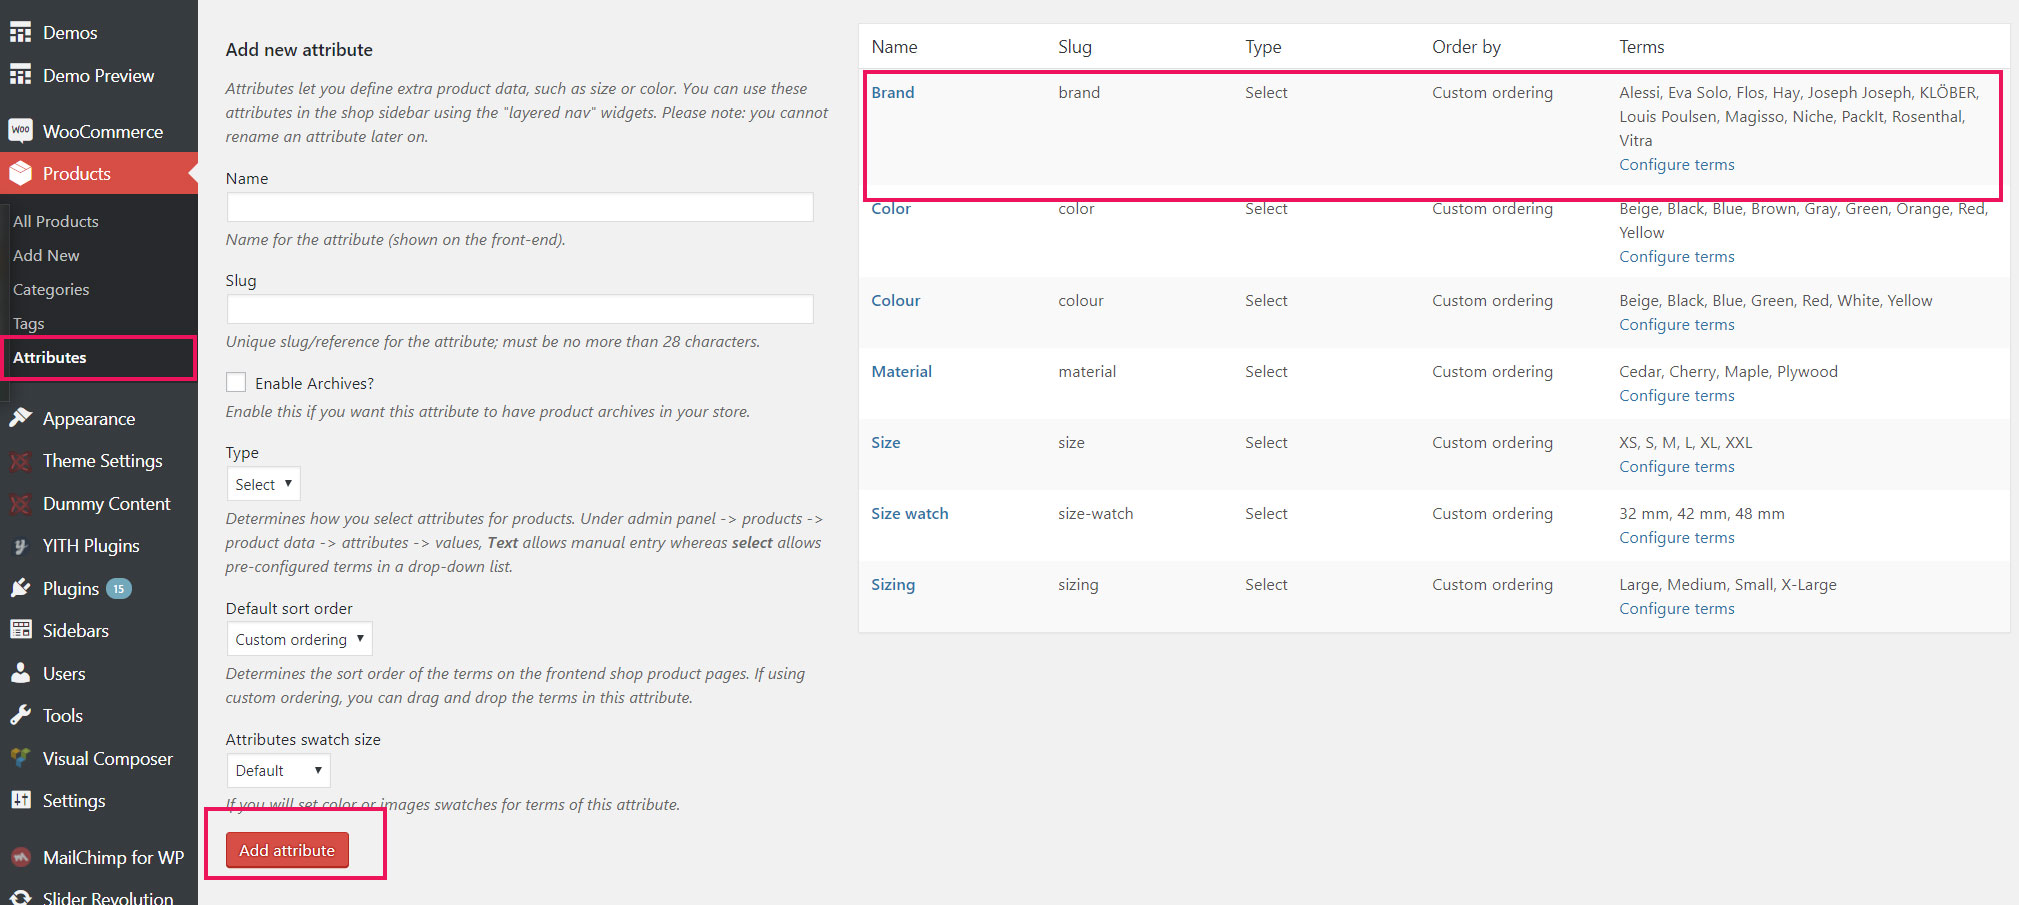
Task: Click the Plugins plug icon
Action: [21, 588]
